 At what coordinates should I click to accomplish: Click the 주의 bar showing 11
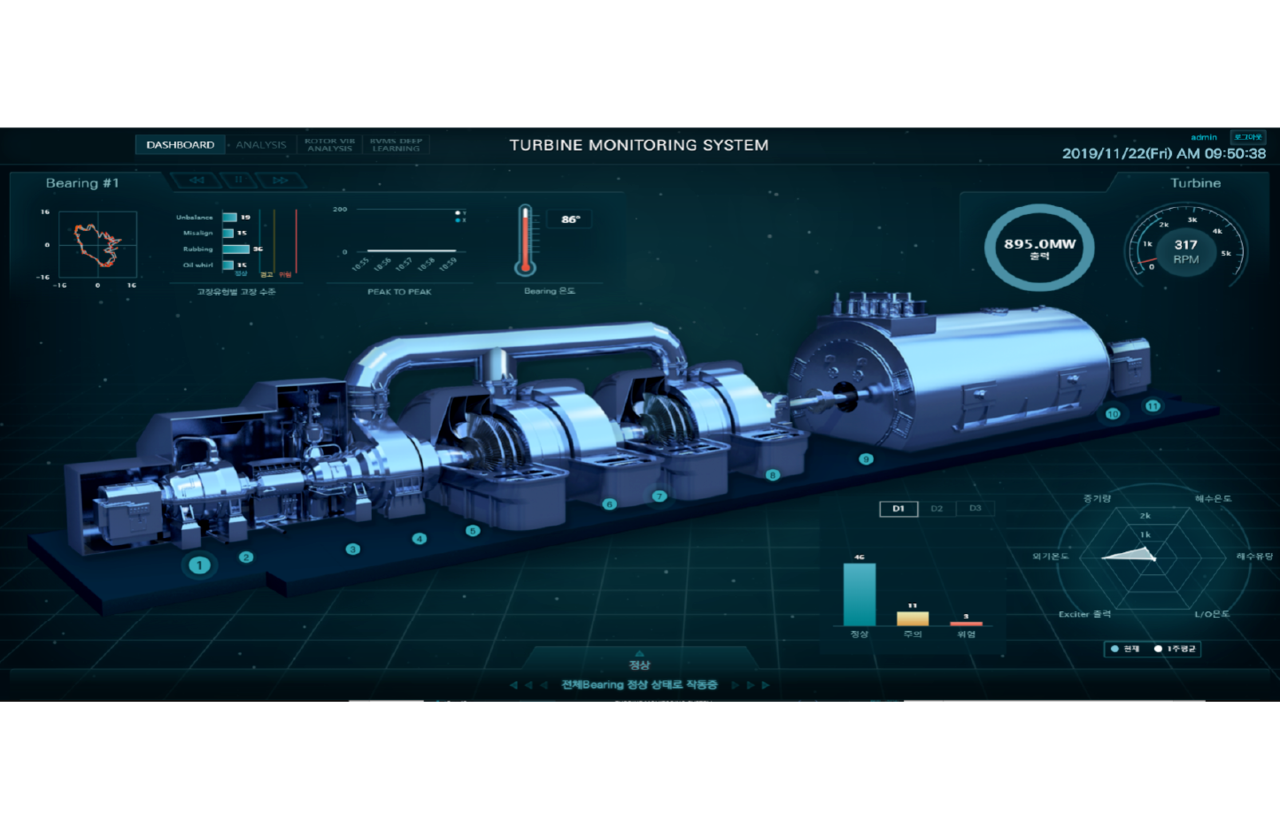click(x=912, y=619)
